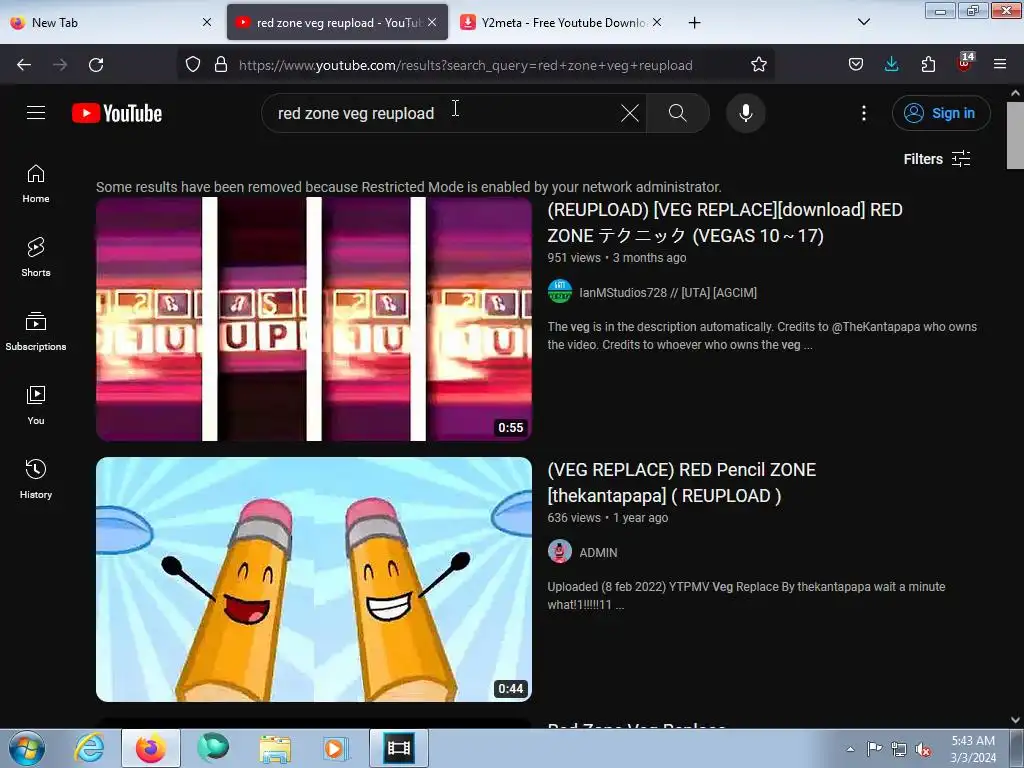Screen dimensions: 1024x768
Task: Start voice search with the microphone
Action: (745, 113)
